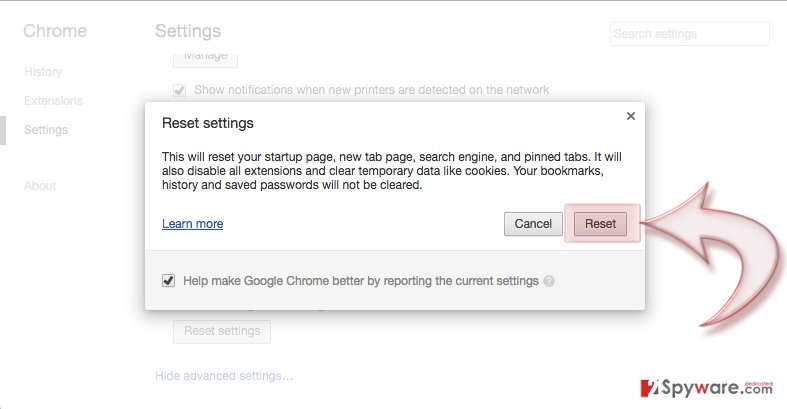The width and height of the screenshot is (787, 409).
Task: Toggle Show notifications for new printers checkbox
Action: tap(179, 90)
